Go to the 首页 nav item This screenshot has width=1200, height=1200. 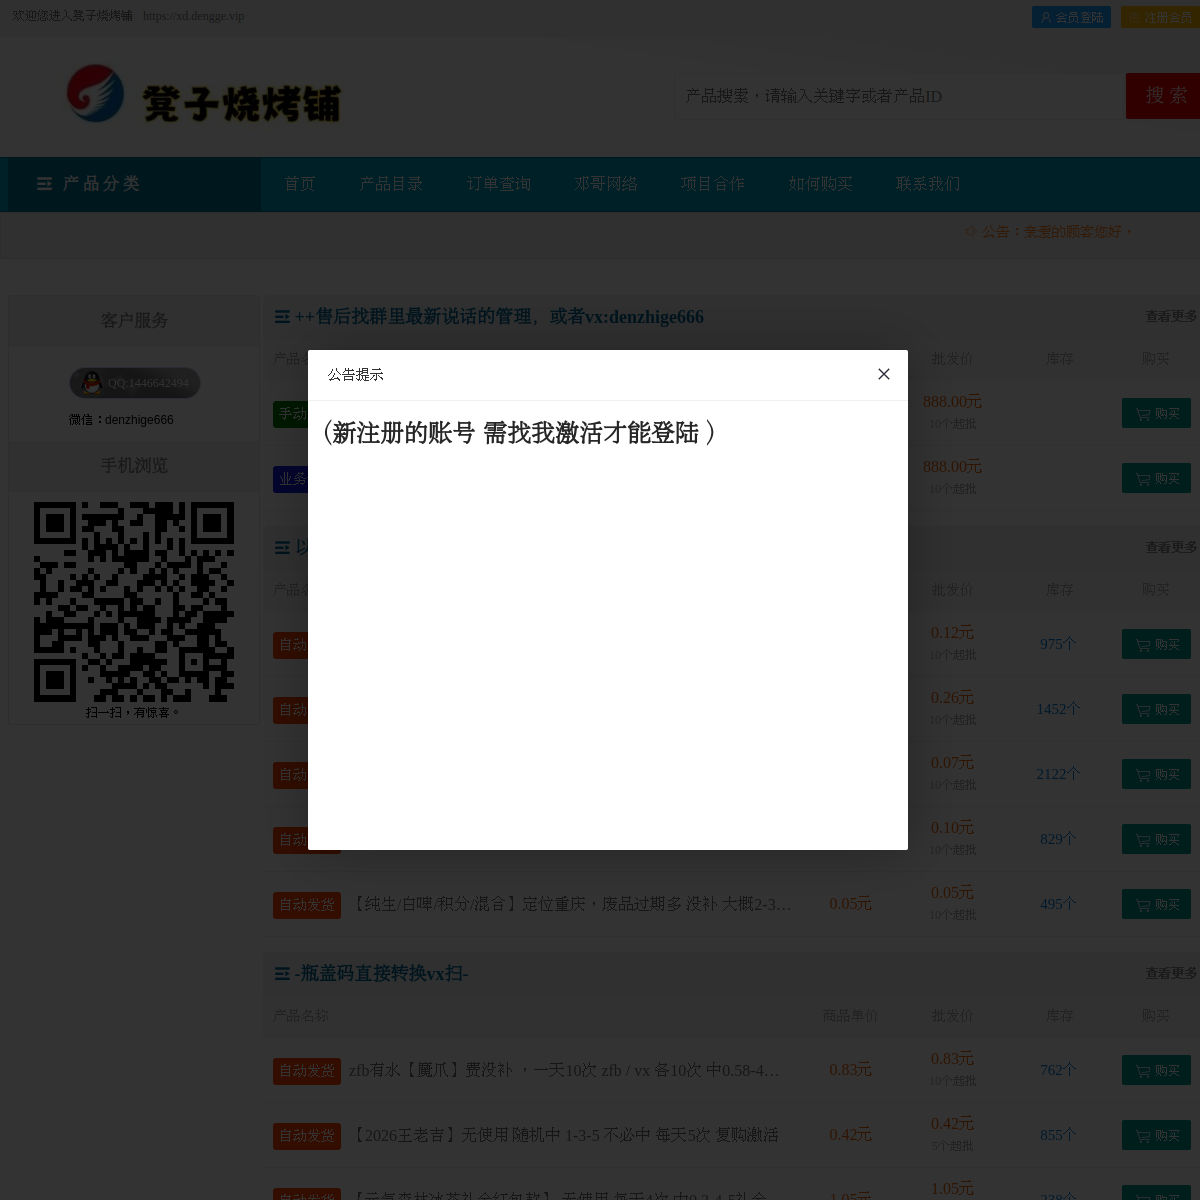tap(300, 184)
